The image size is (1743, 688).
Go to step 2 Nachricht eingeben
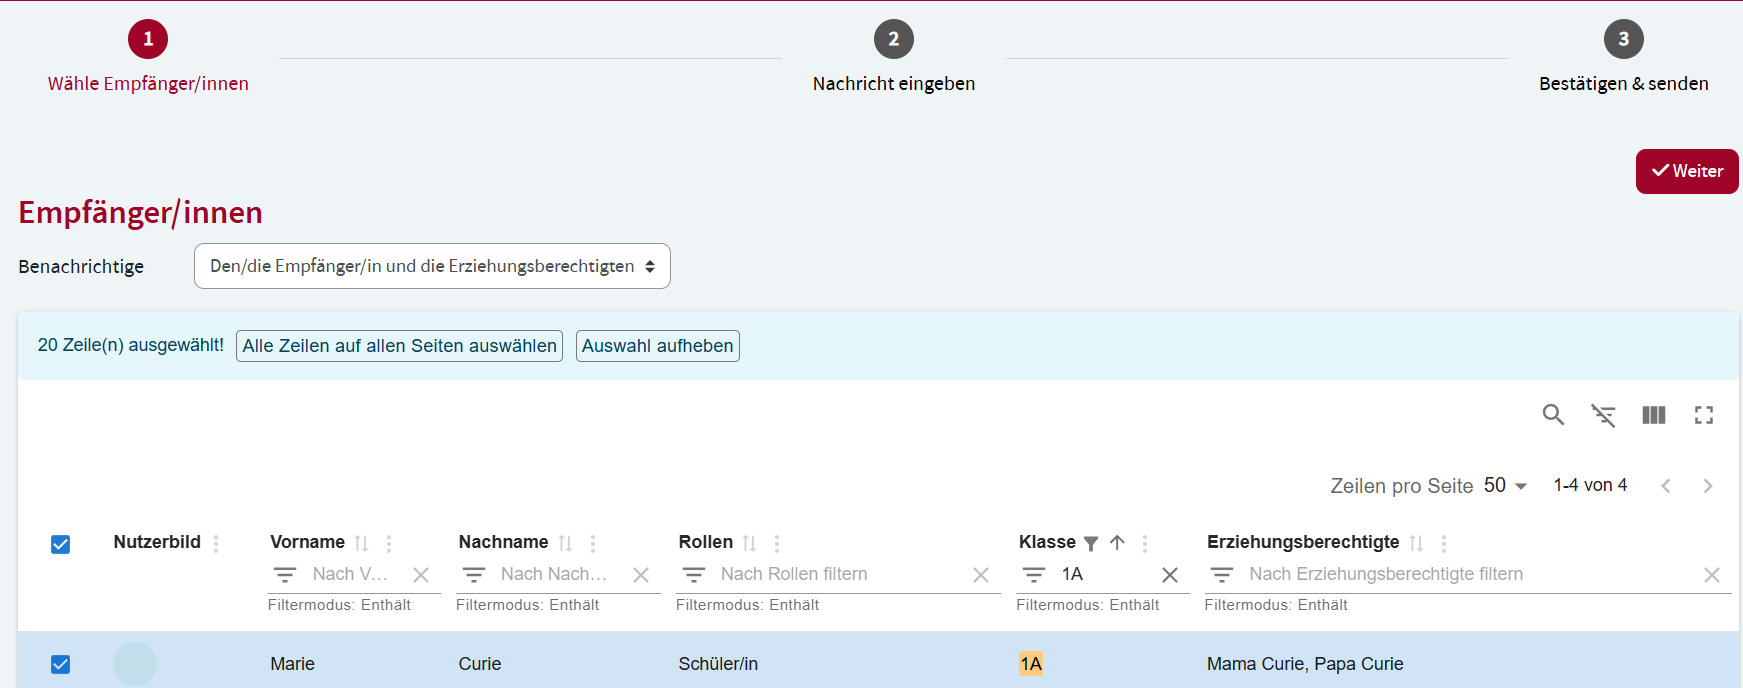[893, 40]
